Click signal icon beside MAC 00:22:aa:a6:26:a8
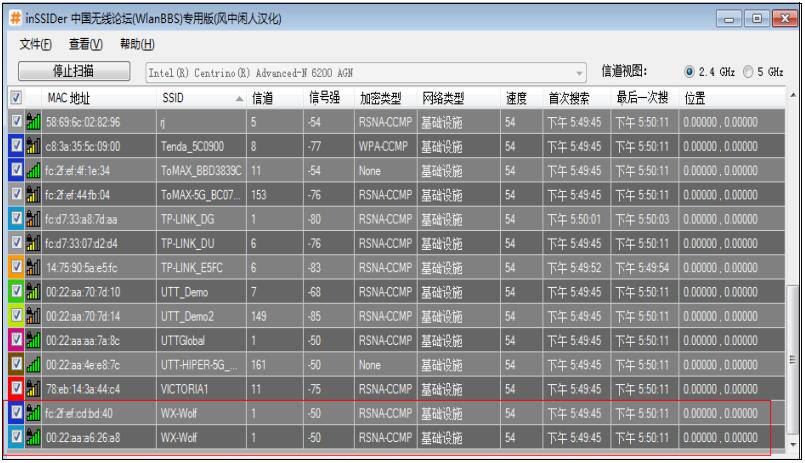This screenshot has height=463, width=805. 33,437
